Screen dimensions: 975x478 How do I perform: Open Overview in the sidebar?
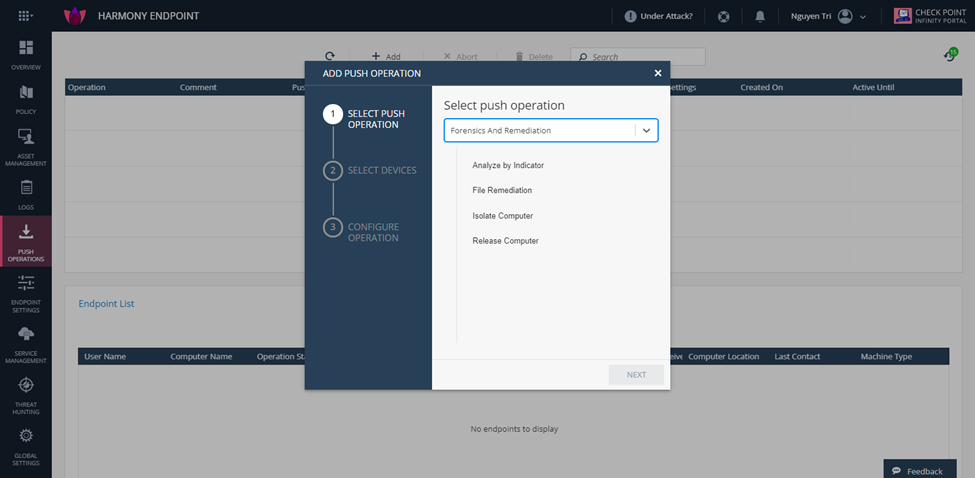point(25,55)
